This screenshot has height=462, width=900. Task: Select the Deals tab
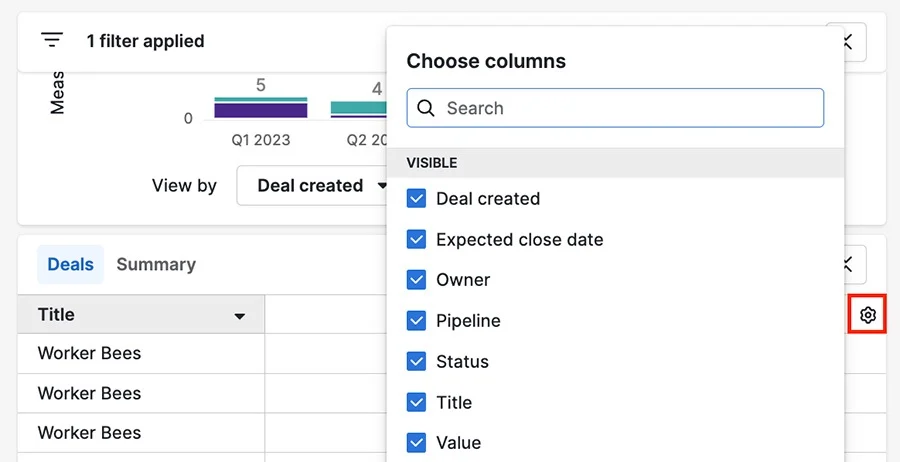pos(70,265)
